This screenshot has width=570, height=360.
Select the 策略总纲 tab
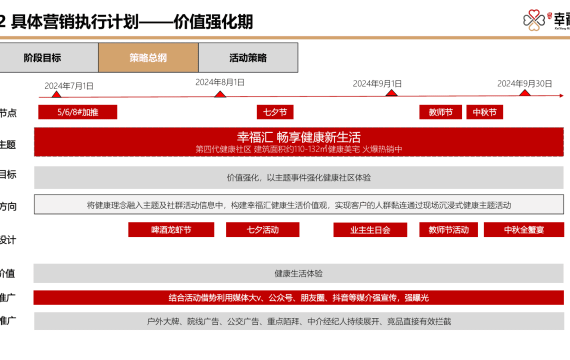pyautogui.click(x=148, y=57)
